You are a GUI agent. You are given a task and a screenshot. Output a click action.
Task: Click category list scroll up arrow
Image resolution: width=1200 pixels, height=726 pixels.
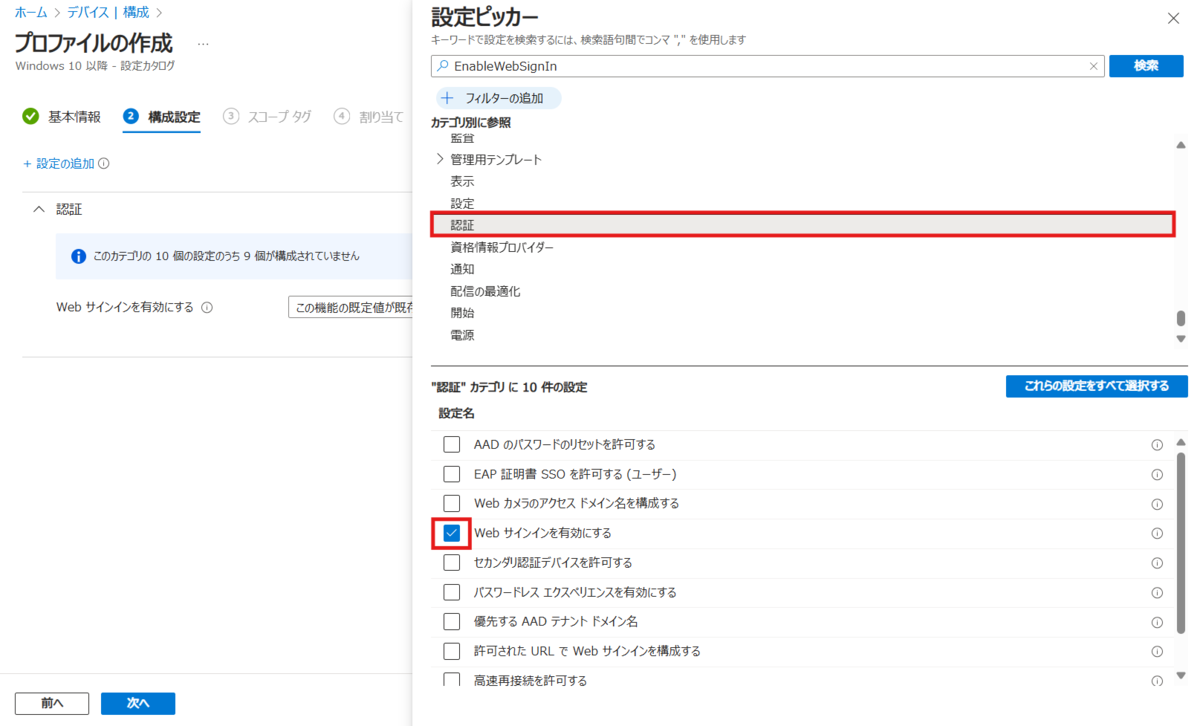click(x=1181, y=145)
